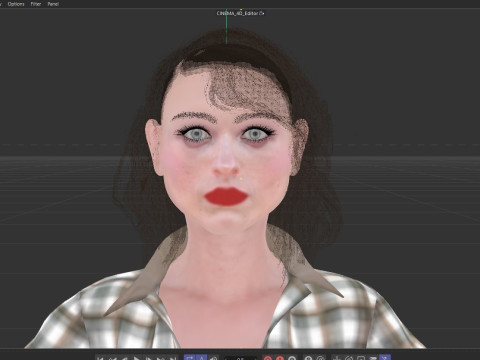Toggle sound playback speaker icon
The width and height of the screenshot is (480, 360).
[x=214, y=358]
